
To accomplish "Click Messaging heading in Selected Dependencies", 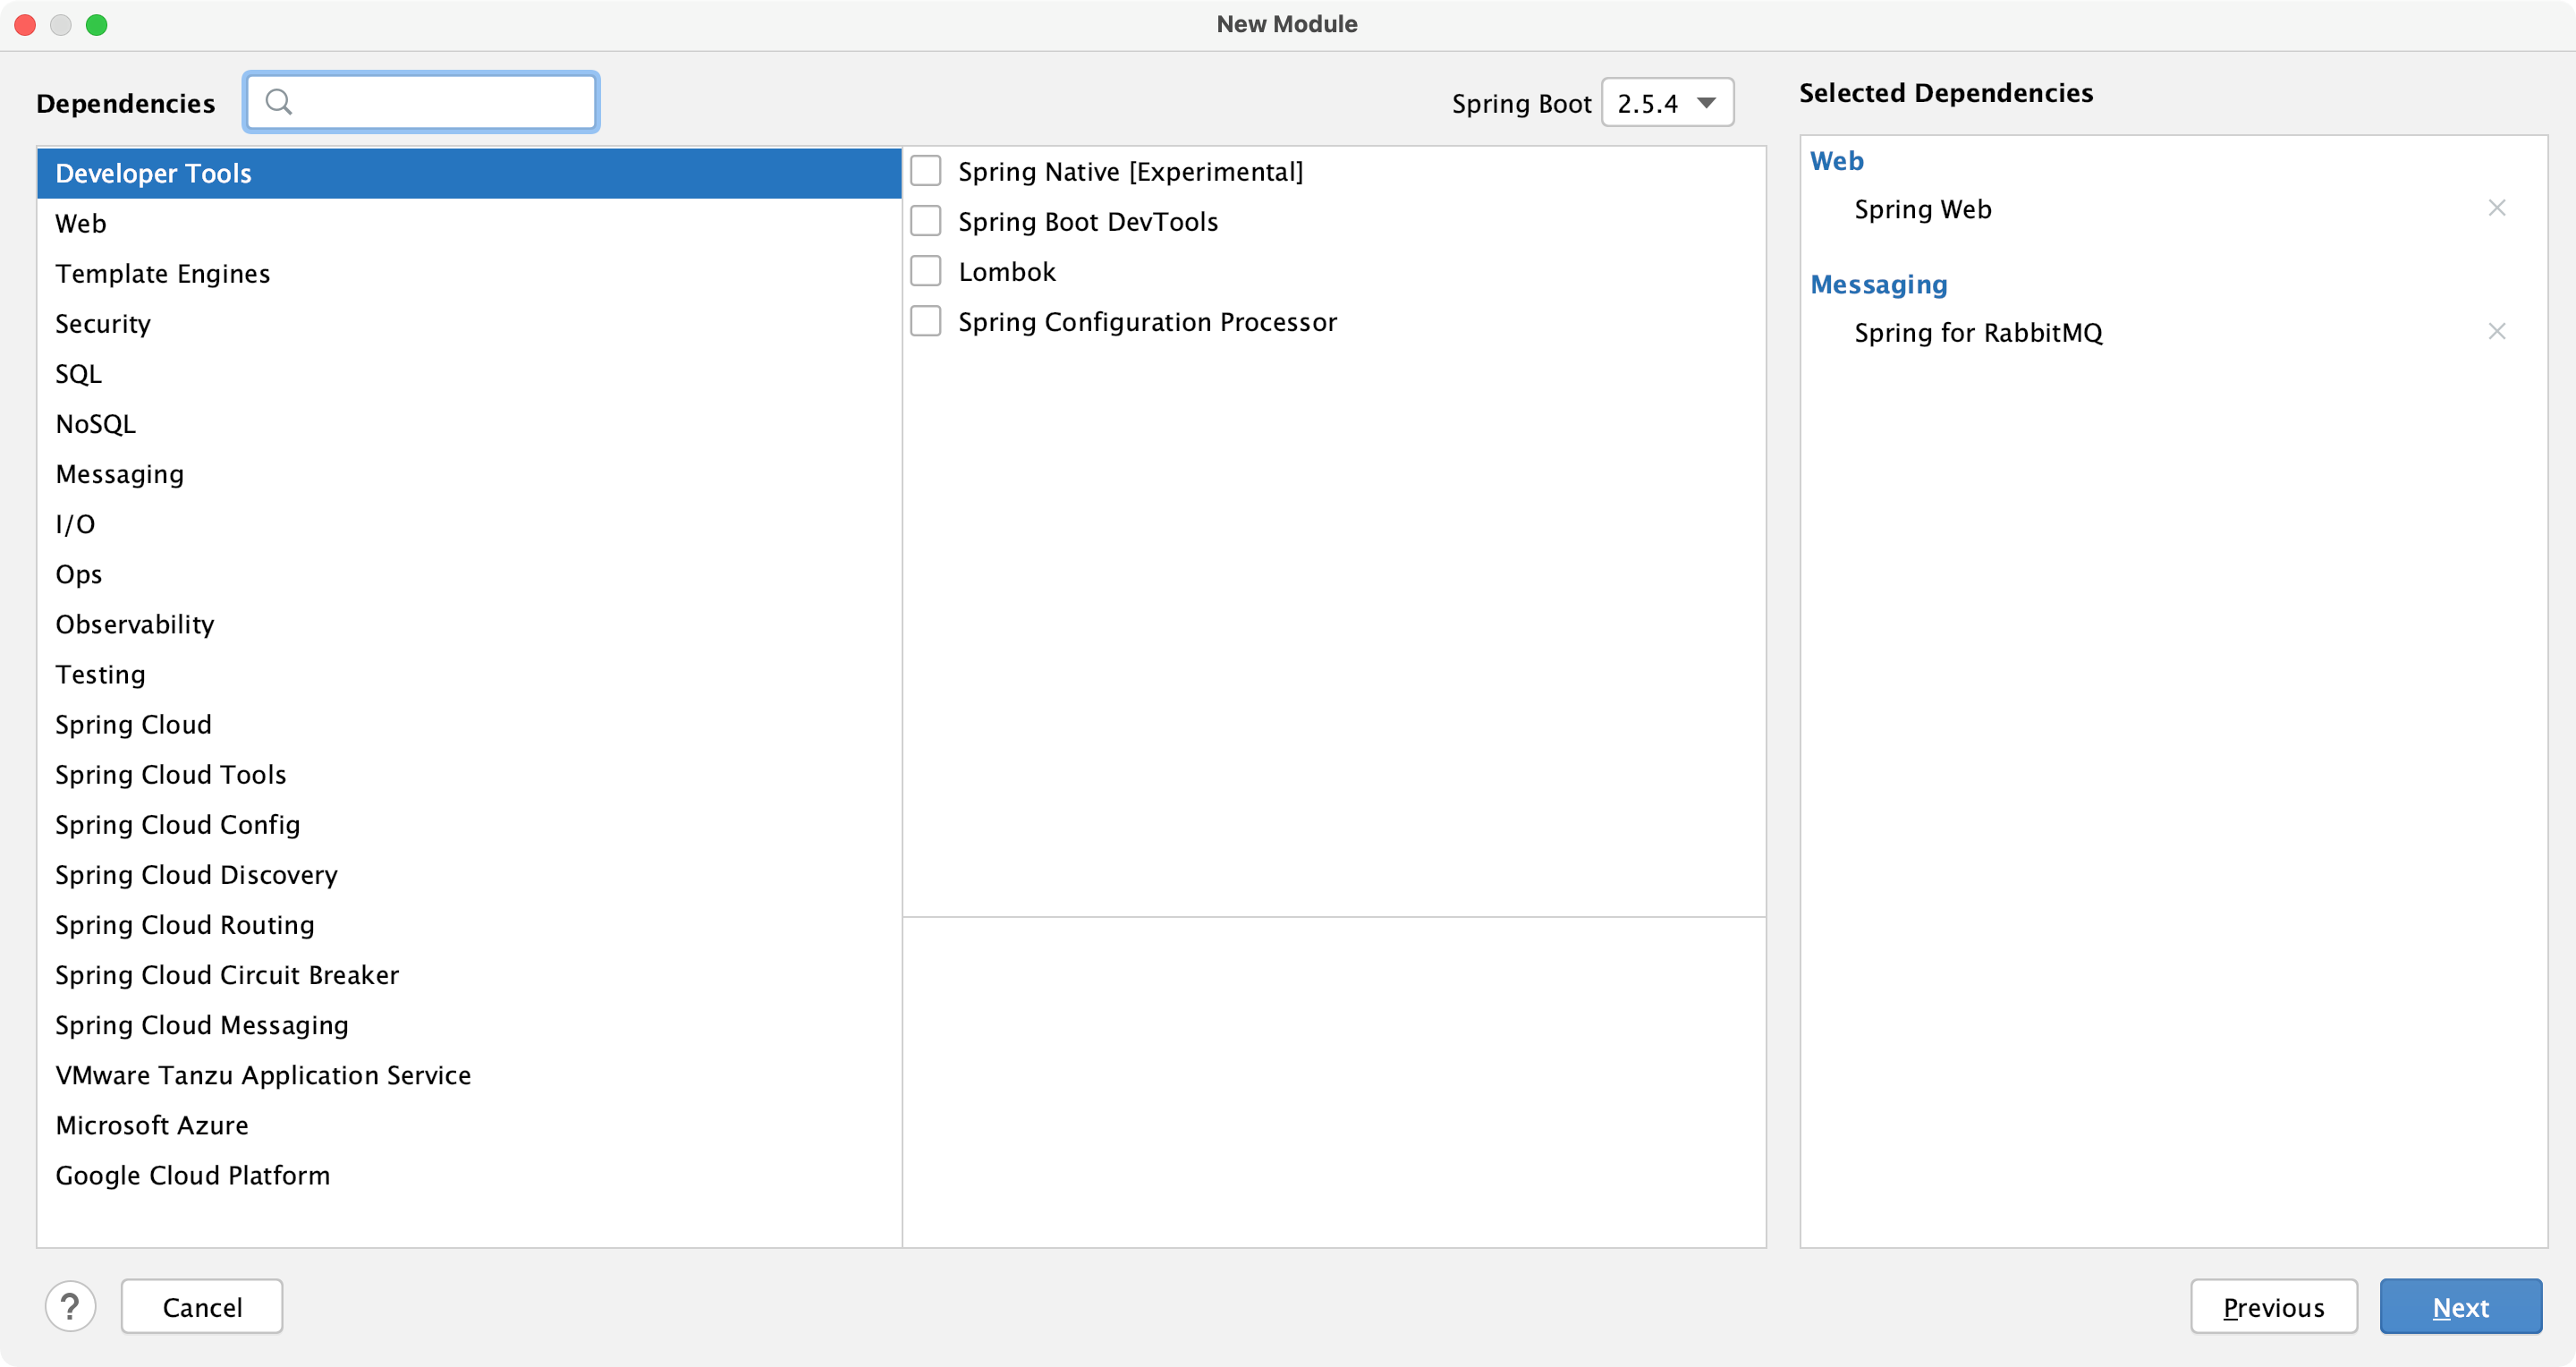I will point(1878,284).
